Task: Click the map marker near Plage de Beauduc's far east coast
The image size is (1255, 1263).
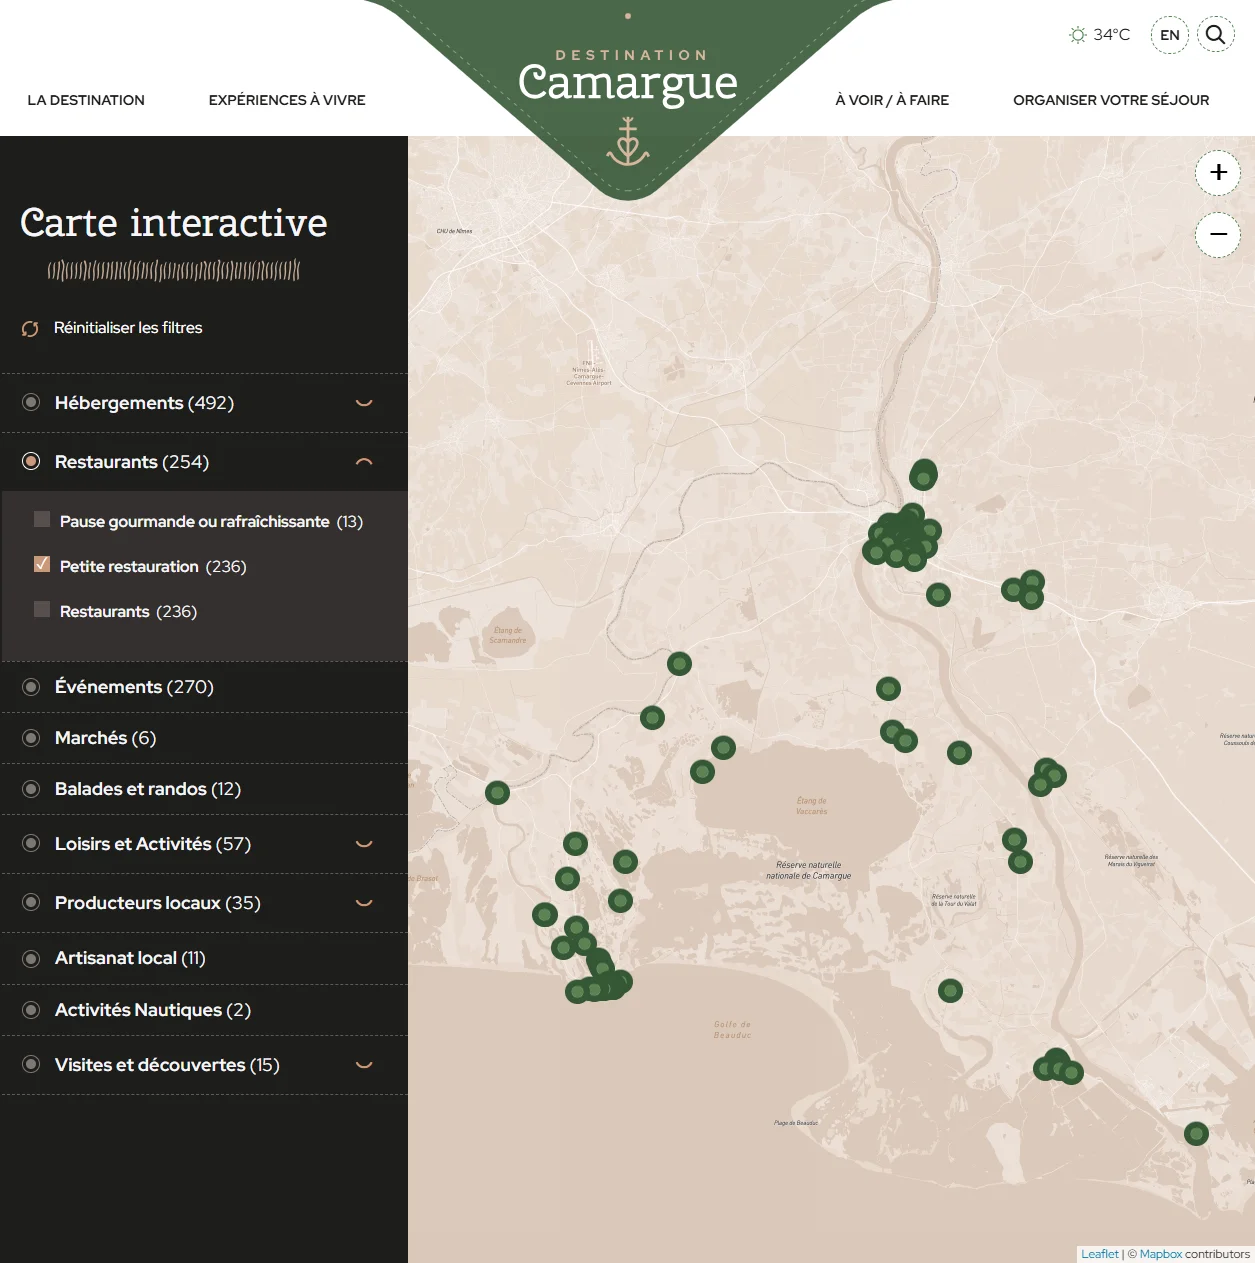Action: click(x=1196, y=1133)
